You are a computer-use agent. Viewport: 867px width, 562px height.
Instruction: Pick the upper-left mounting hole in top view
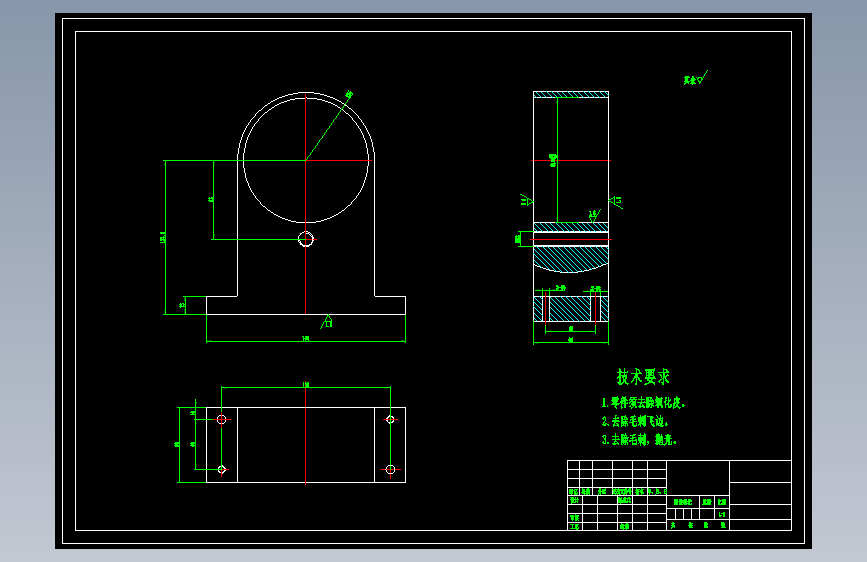coord(222,419)
